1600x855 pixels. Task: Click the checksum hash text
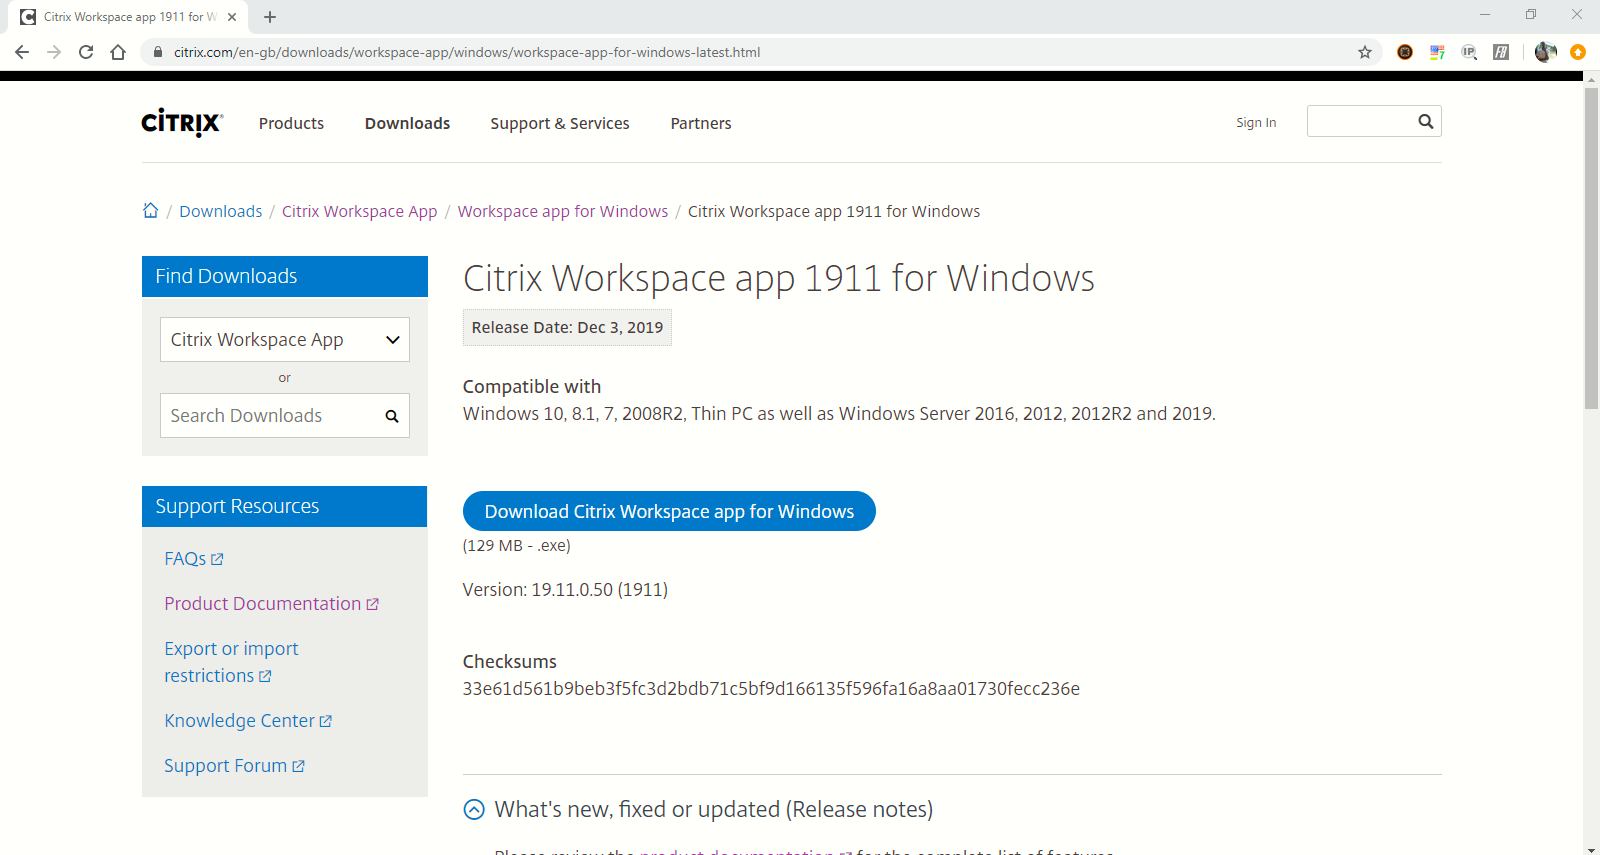pyautogui.click(x=771, y=689)
